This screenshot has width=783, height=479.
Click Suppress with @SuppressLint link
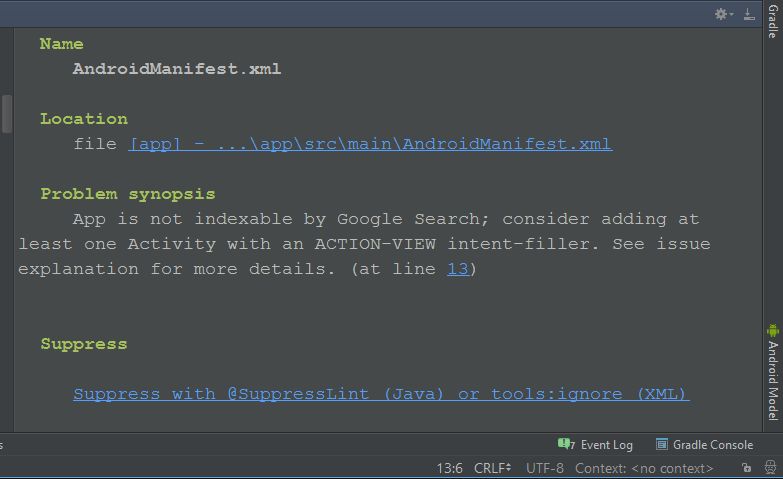(x=382, y=394)
